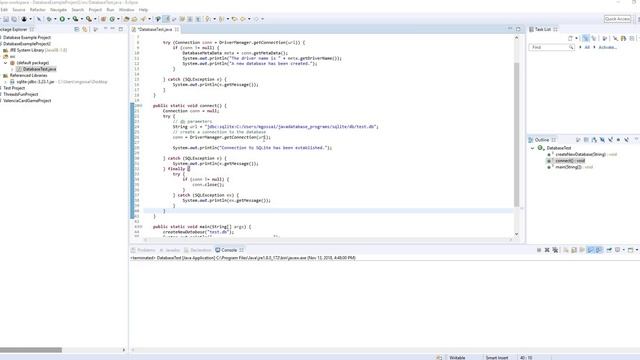Open the New Java Class dropdown arrow
Image resolution: width=640 pixels, height=360 pixels.
(x=118, y=19)
